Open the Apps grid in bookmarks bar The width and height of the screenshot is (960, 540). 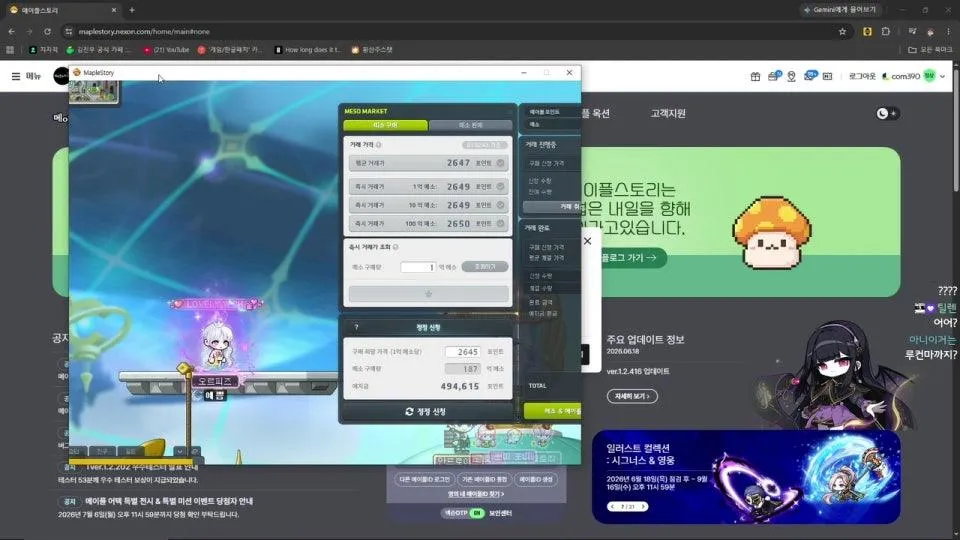tap(10, 50)
